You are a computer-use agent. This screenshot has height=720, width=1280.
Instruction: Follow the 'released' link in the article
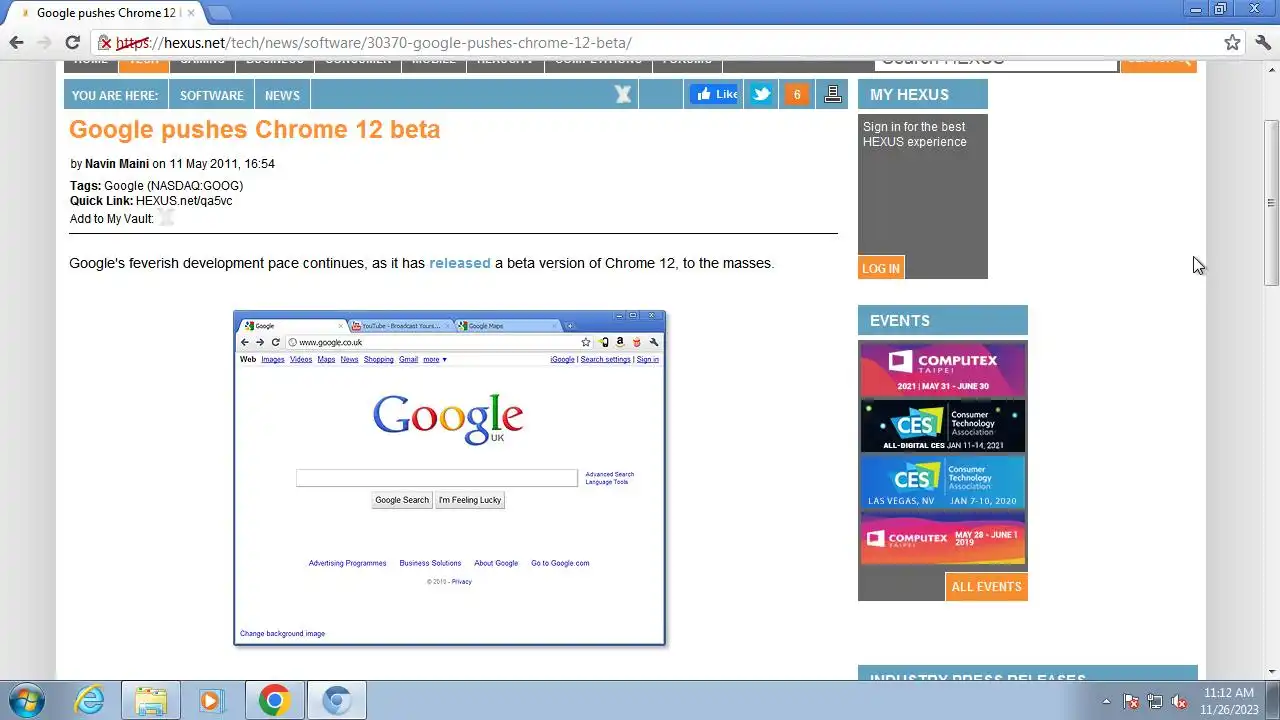(x=460, y=263)
